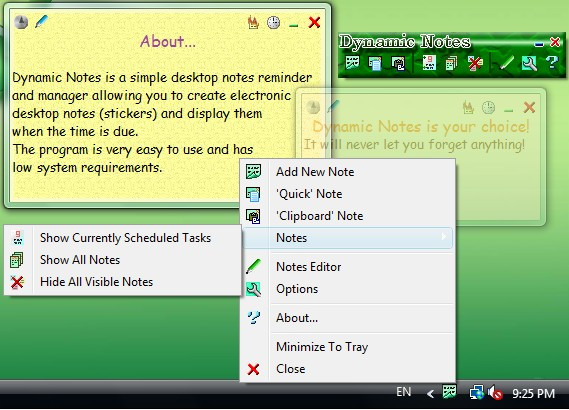Click the 'About...' title on yellow note

tap(168, 41)
